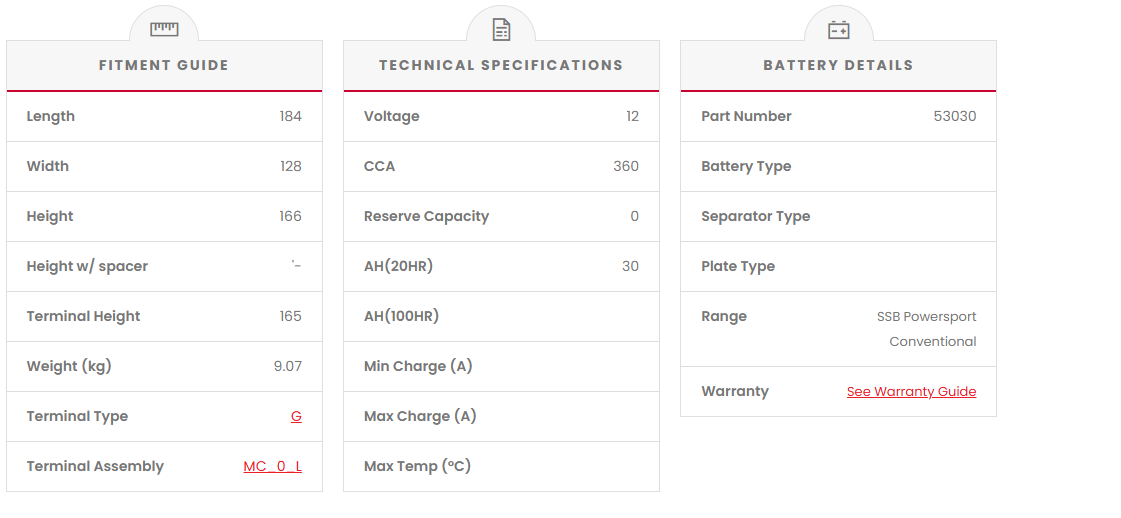
Task: Click the battery icon above Battery Details
Action: click(838, 30)
